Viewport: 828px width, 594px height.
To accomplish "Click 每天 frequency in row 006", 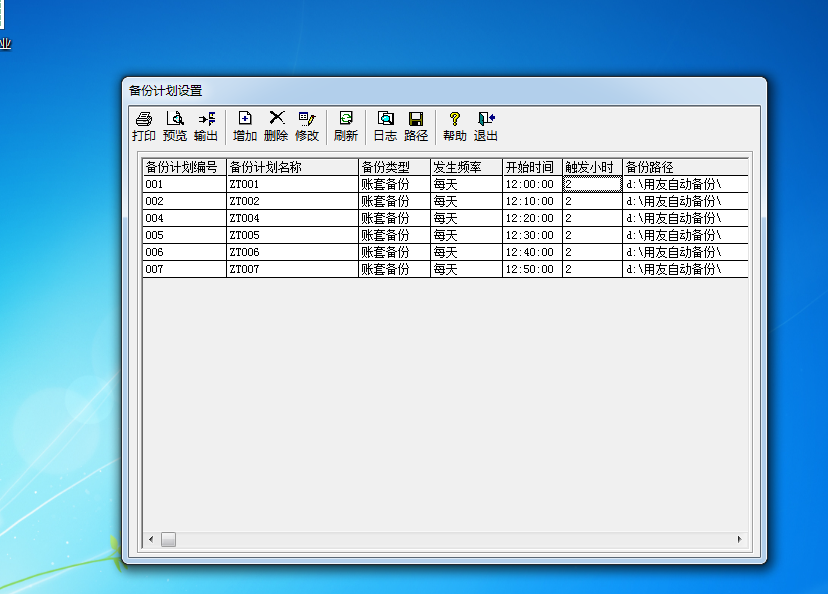I will coord(466,252).
